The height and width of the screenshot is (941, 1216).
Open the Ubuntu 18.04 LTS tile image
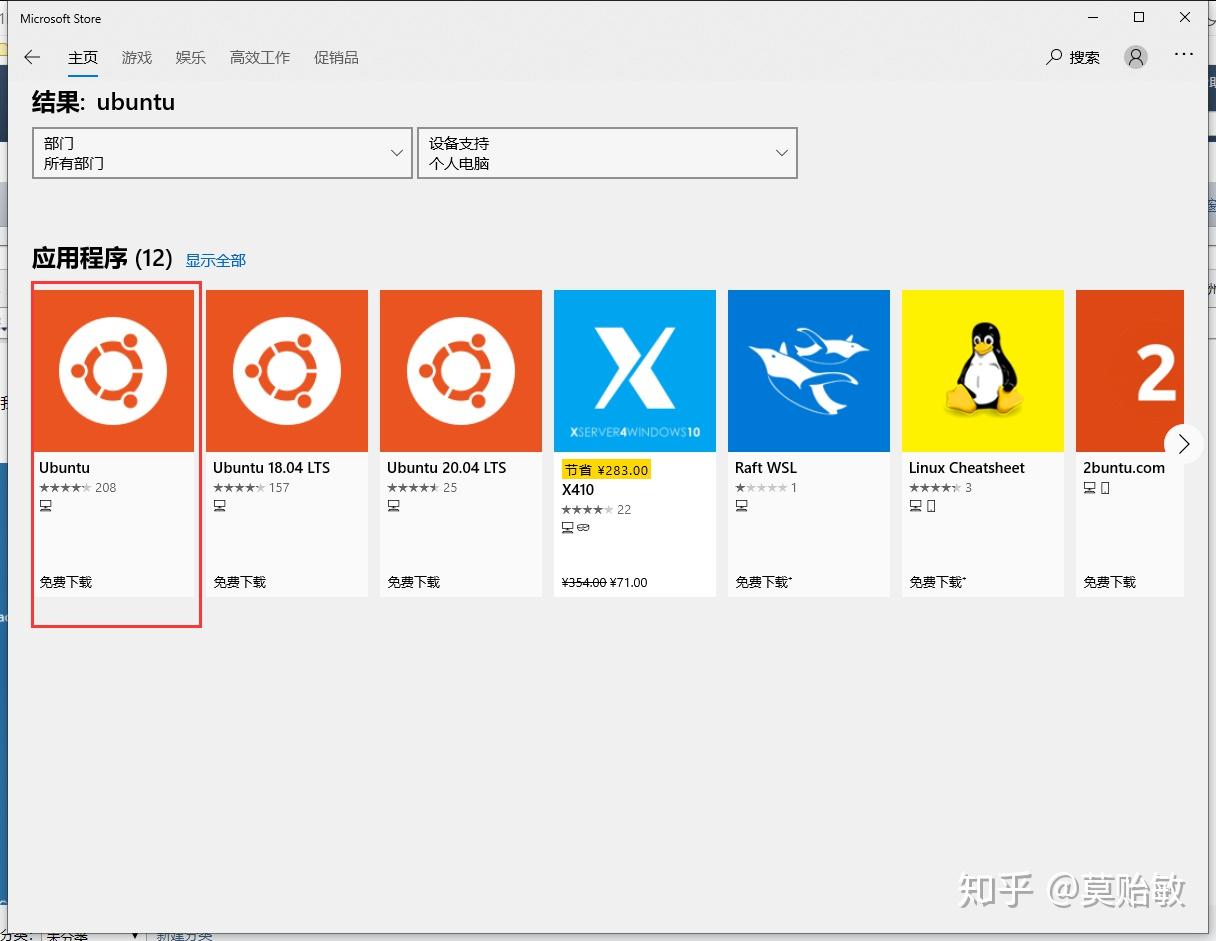pyautogui.click(x=287, y=371)
